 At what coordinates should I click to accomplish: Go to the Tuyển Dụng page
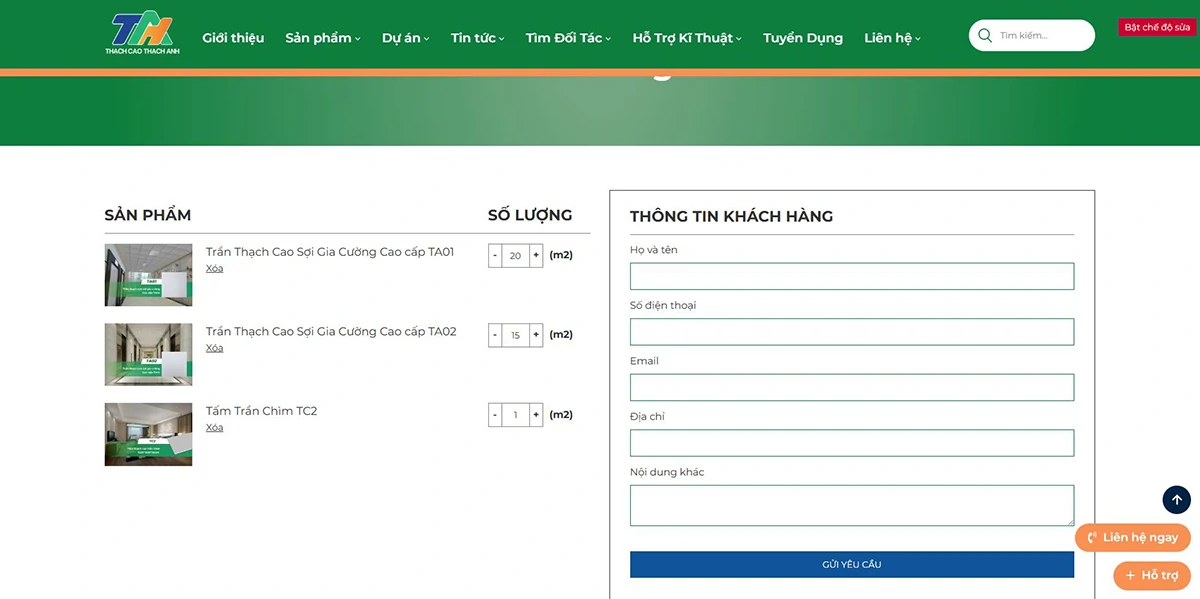802,38
